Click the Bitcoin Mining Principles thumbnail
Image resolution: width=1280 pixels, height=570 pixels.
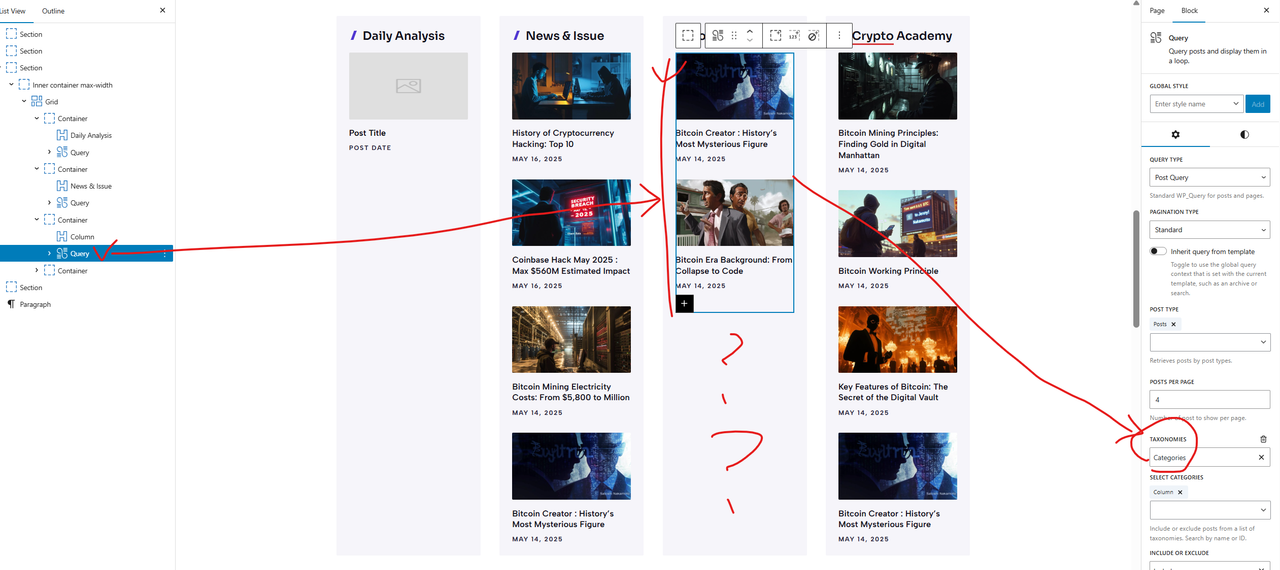897,86
